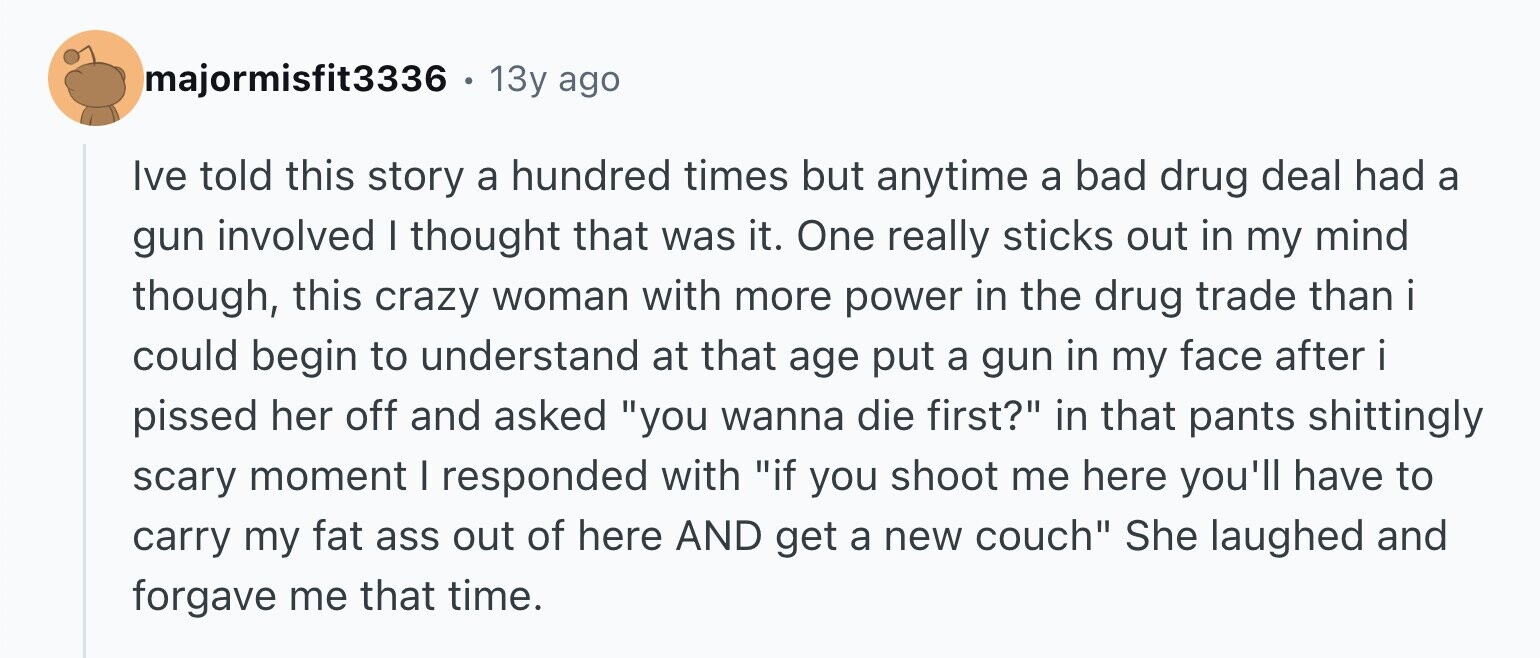Screen dimensions: 1540x658
Task: Open majormisfit3336's avatar icon
Action: (97, 78)
